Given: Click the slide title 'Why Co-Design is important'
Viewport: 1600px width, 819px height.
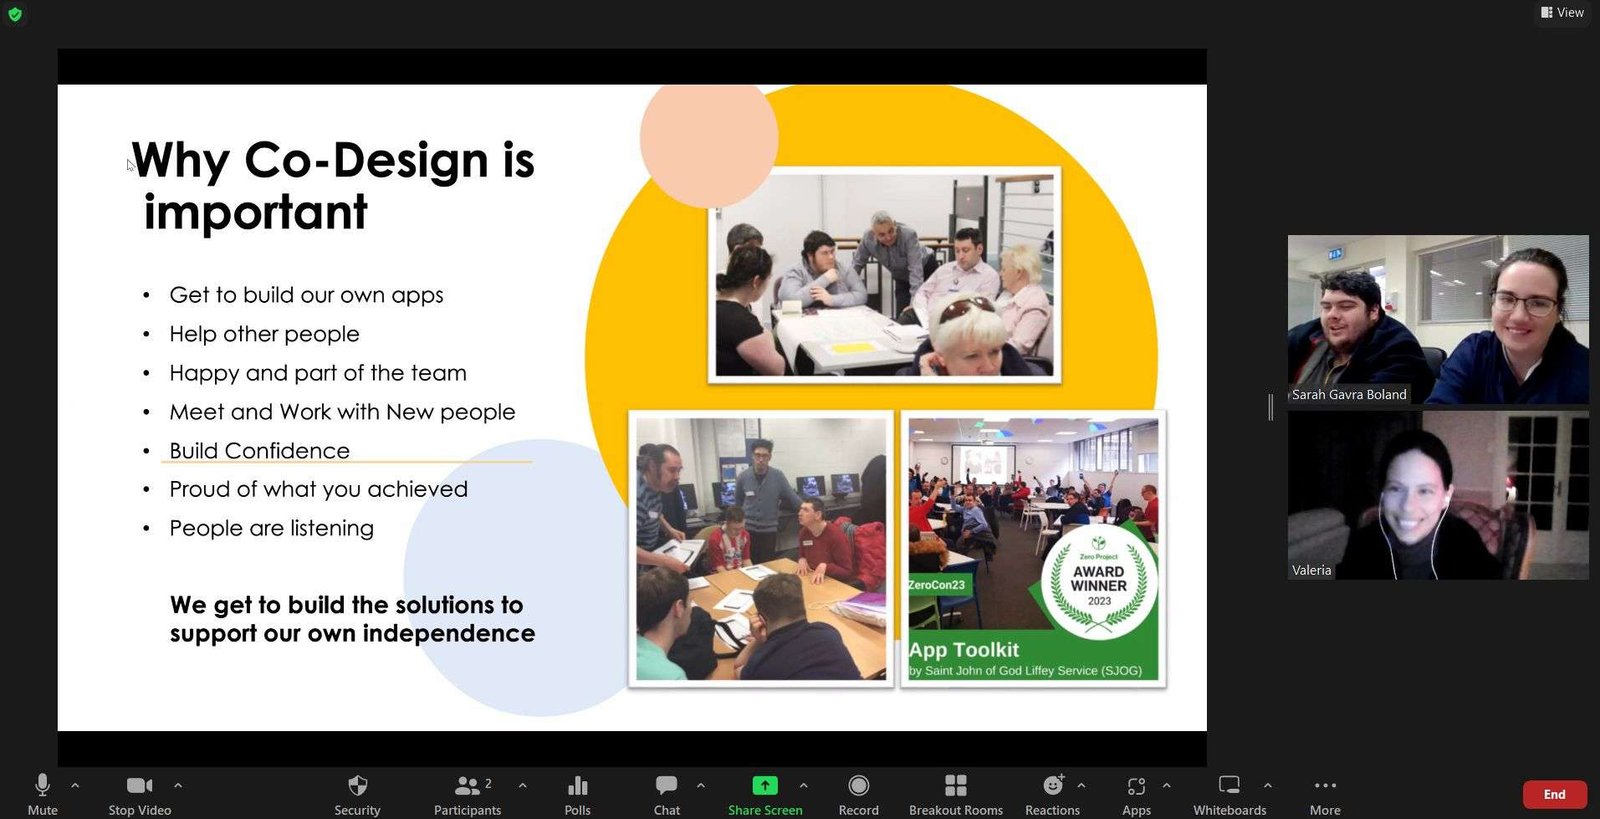Looking at the screenshot, I should tap(335, 186).
